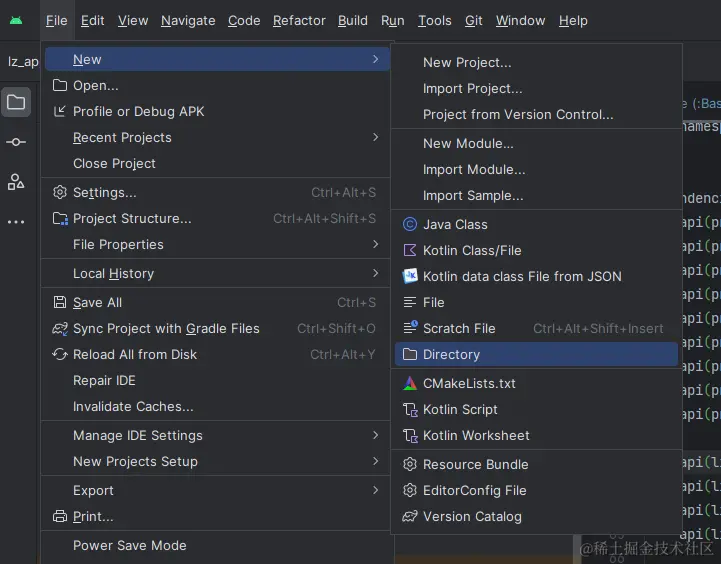Click the More tool windows ellipsis icon
The width and height of the screenshot is (721, 564).
16,222
